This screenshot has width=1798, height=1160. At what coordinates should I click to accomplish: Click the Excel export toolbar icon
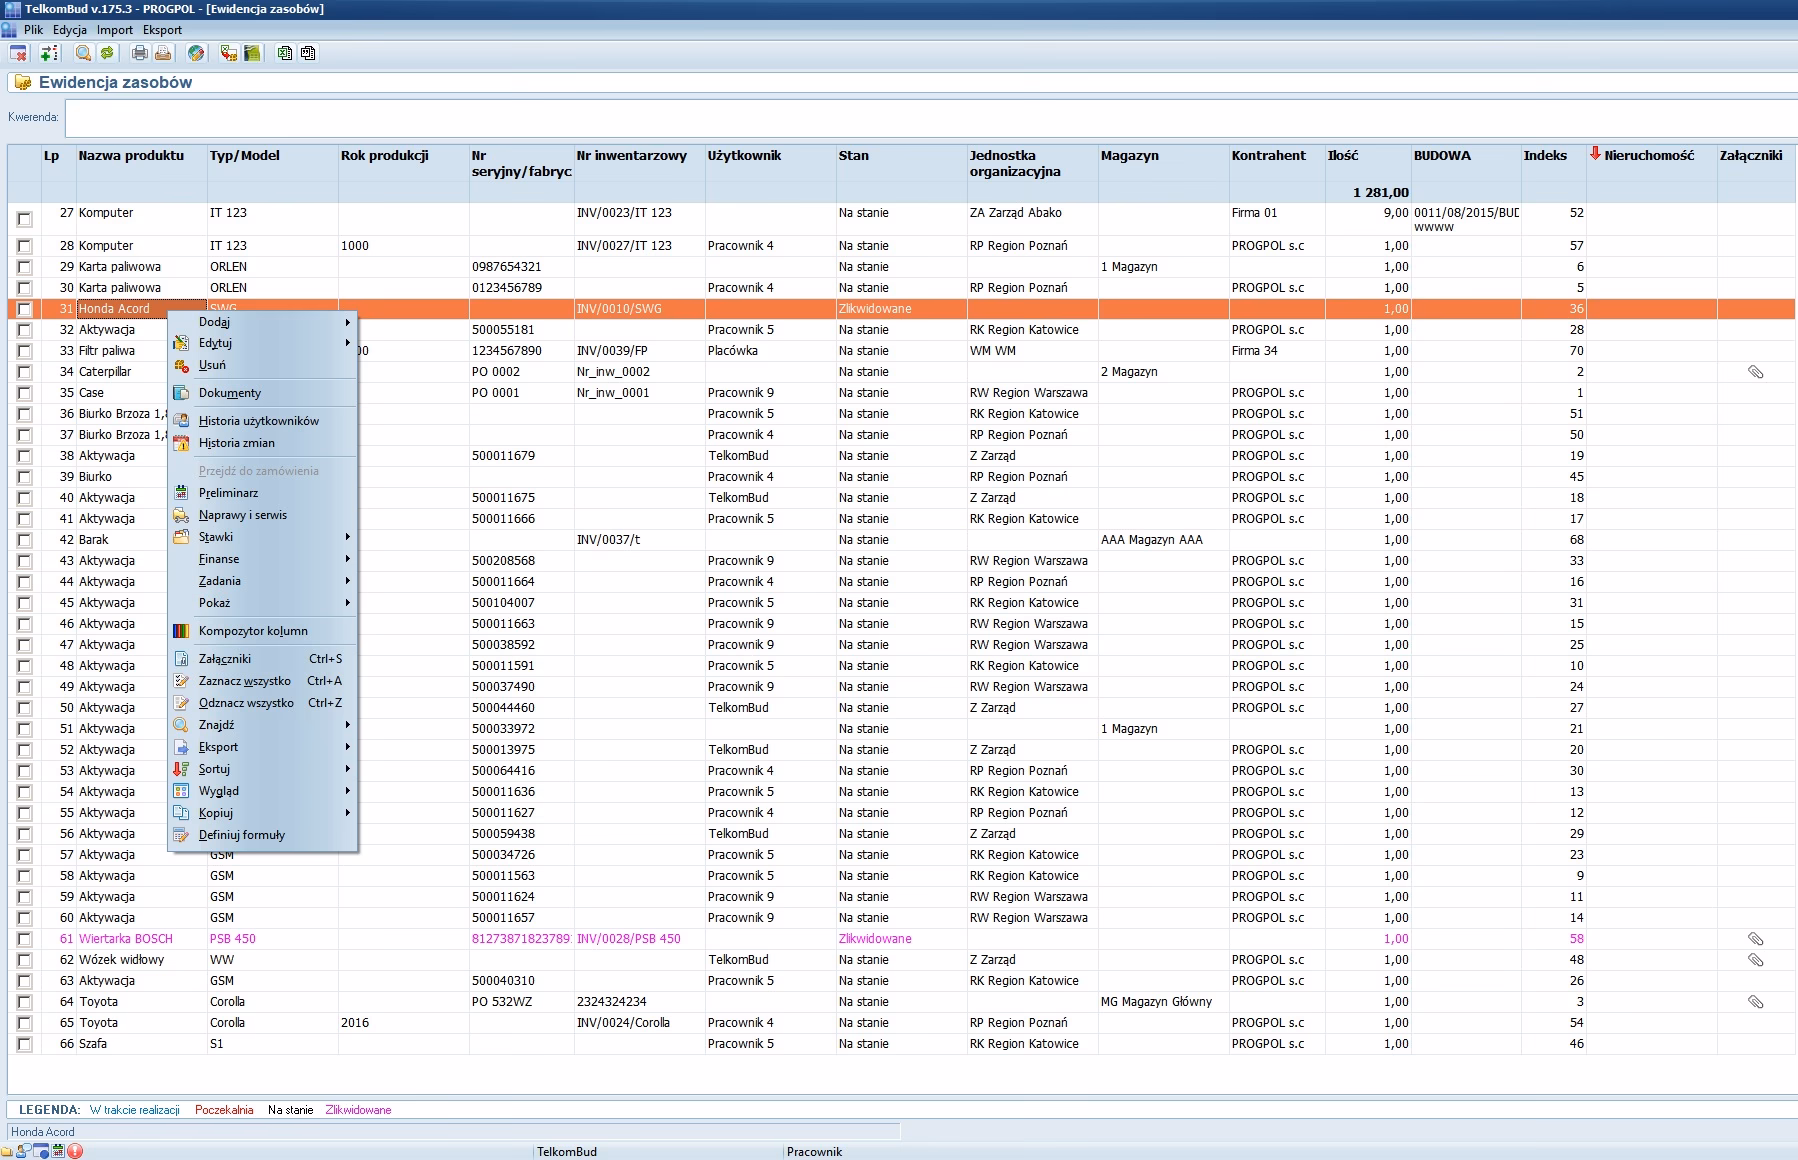(x=285, y=53)
